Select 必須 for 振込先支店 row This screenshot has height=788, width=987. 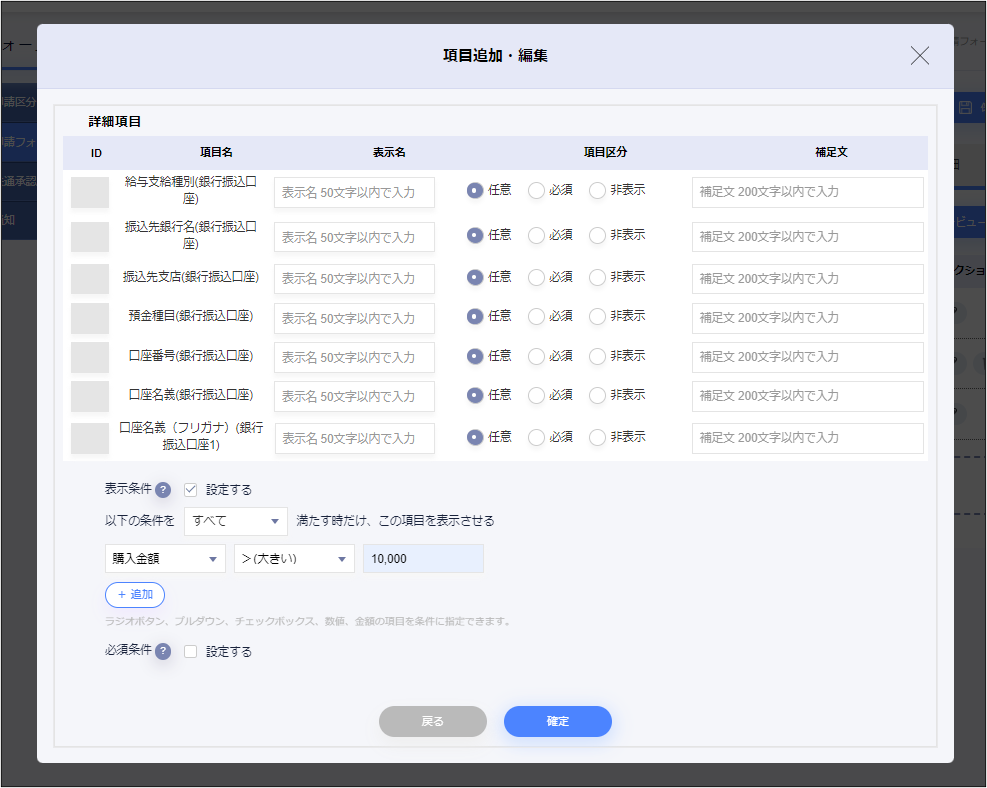coord(536,278)
